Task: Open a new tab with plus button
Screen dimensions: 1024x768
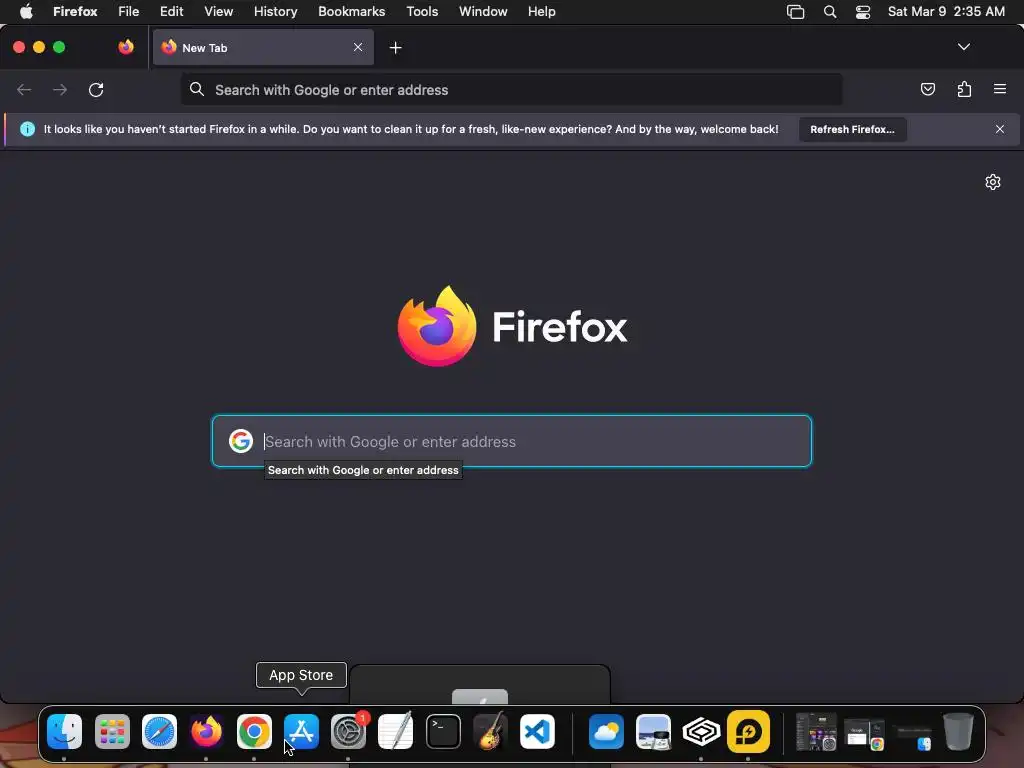Action: [395, 48]
